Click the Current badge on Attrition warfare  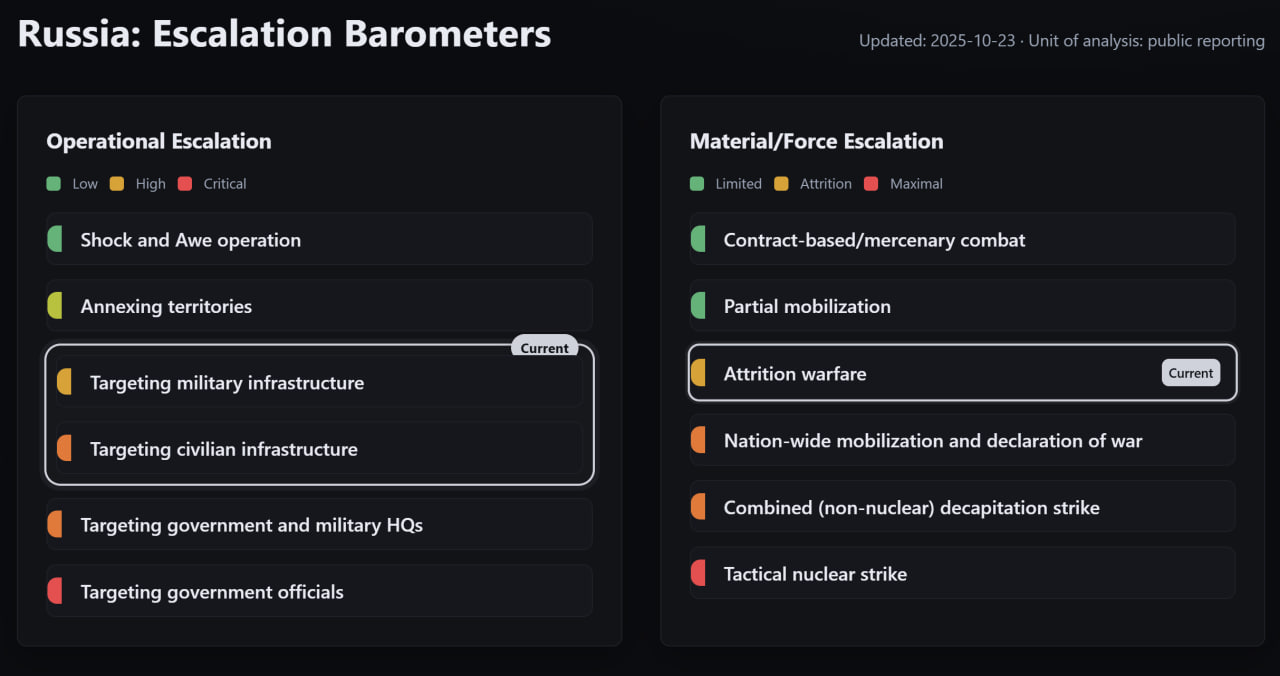pyautogui.click(x=1190, y=373)
